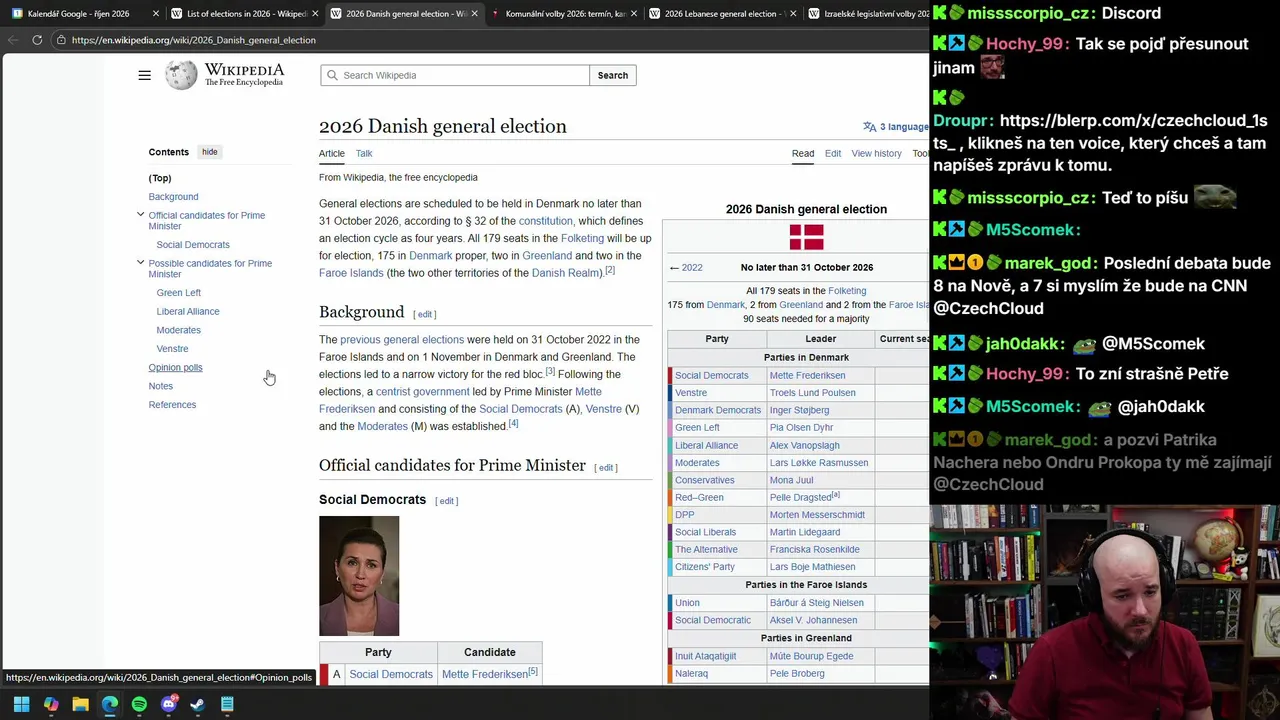Hide the Contents sidebar

point(209,152)
